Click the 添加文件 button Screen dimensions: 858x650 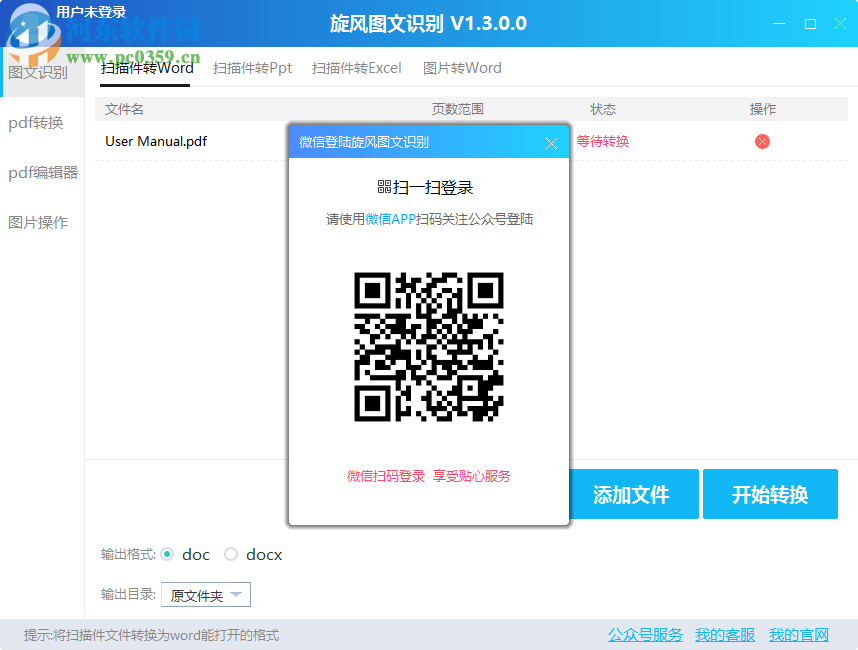634,494
